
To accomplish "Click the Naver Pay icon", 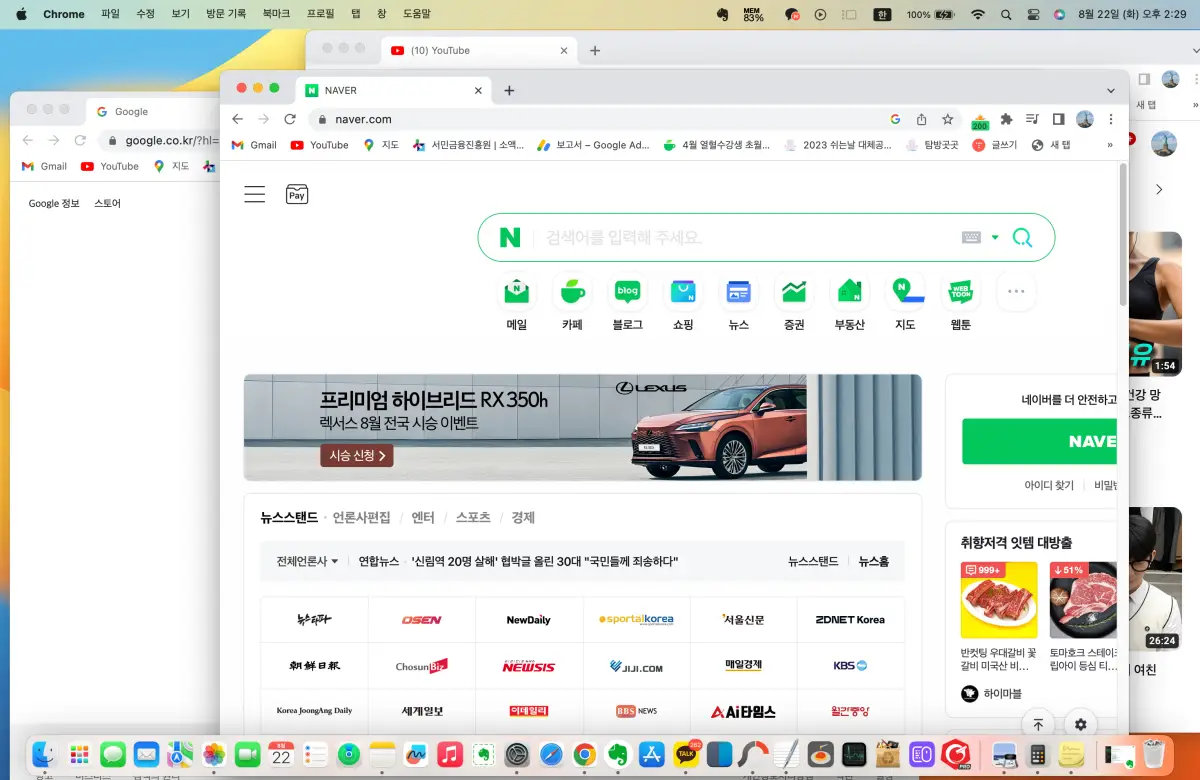I will tap(297, 195).
